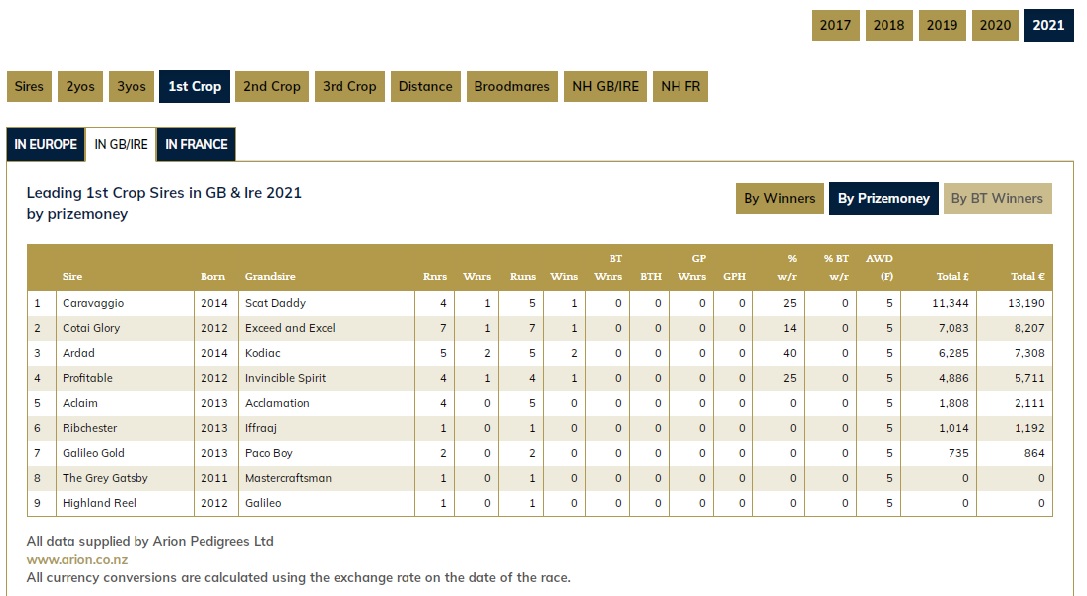View the Broodmares tab
Screen dimensions: 1087x596
[x=512, y=86]
